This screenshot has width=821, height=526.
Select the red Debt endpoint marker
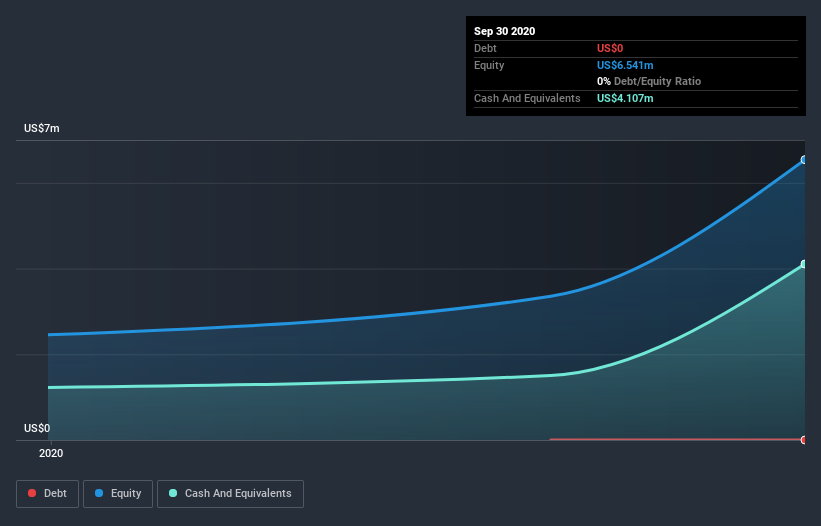pyautogui.click(x=804, y=440)
